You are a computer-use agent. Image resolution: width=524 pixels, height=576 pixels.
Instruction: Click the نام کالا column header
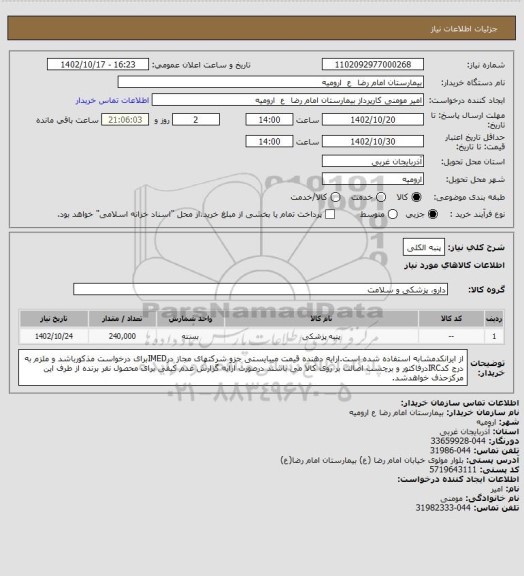point(321,318)
